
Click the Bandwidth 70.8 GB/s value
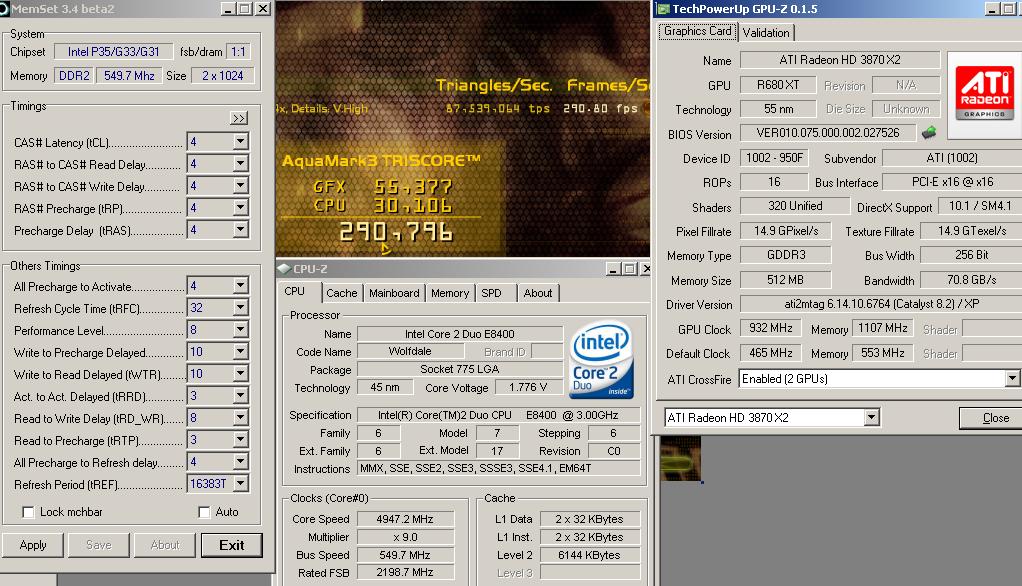coord(971,280)
